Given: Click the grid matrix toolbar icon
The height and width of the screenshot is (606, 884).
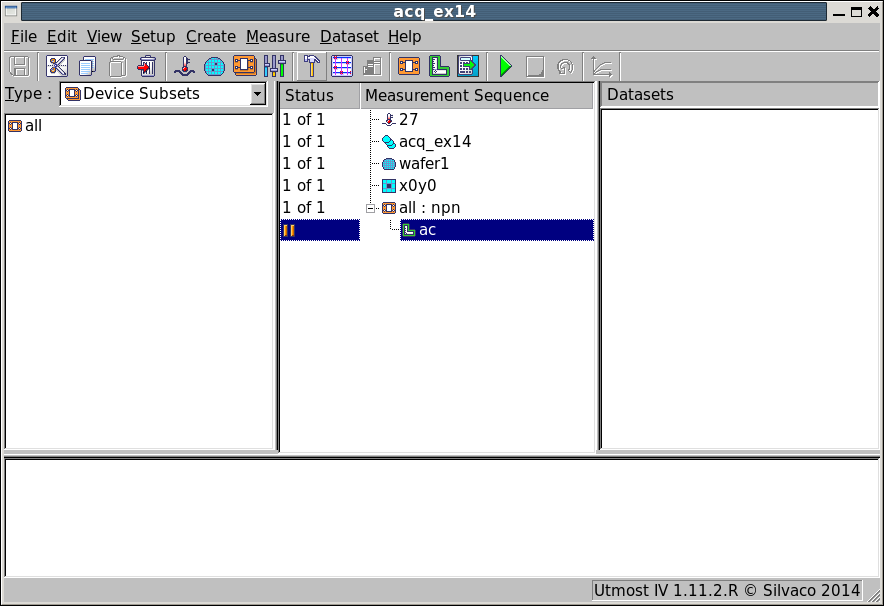Looking at the screenshot, I should 342,67.
